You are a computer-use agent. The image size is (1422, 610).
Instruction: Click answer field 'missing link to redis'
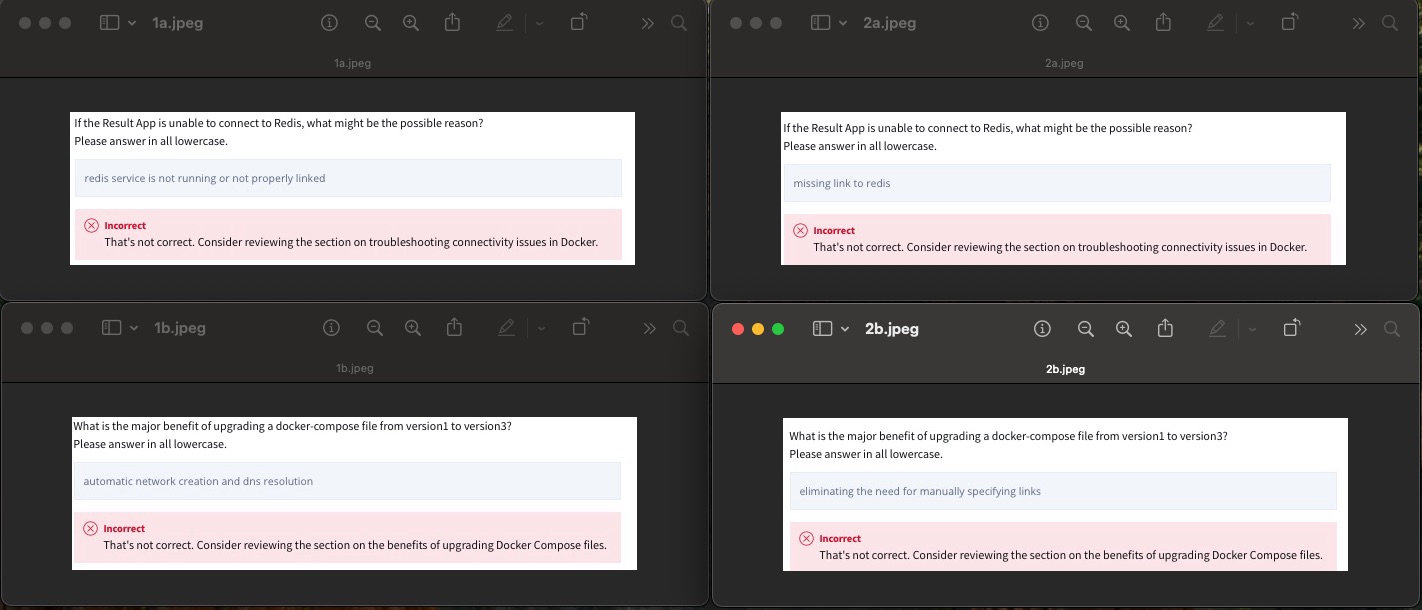1057,183
